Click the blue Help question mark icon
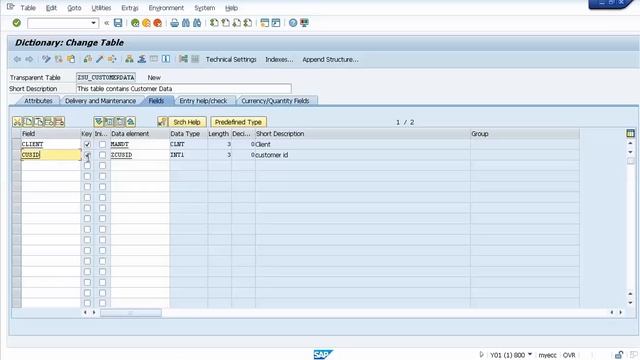The image size is (640, 360). tap(293, 23)
